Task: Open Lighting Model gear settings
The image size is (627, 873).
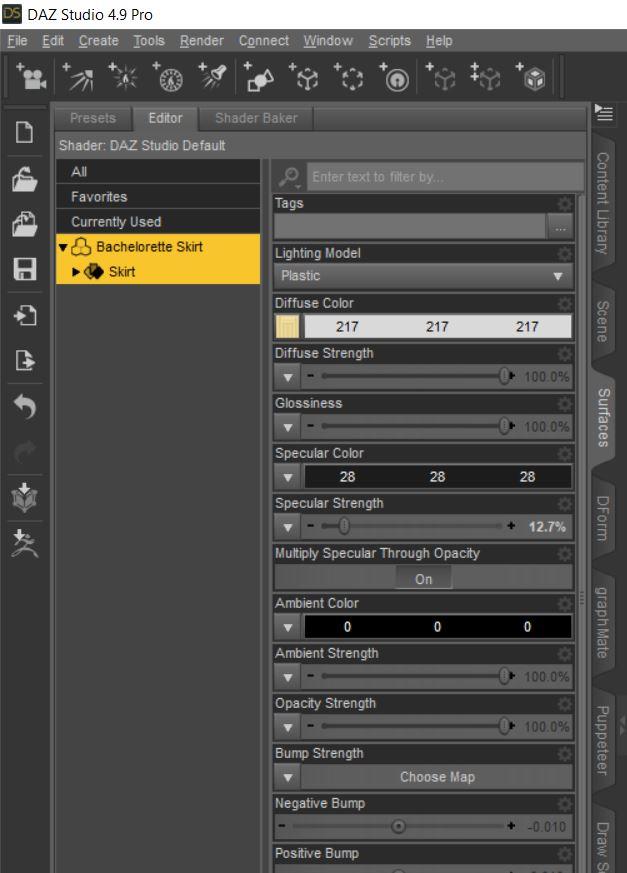Action: [565, 254]
